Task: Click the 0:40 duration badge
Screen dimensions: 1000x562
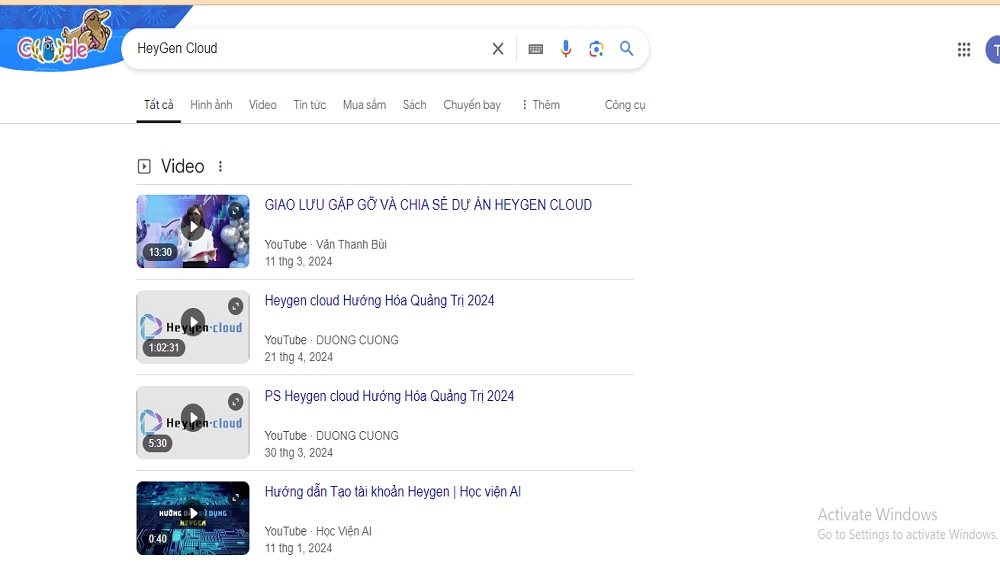Action: 158,539
